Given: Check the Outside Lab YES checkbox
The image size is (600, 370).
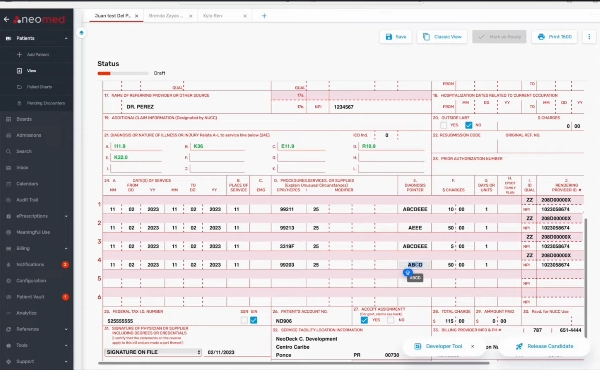Looking at the screenshot, I should click(443, 125).
